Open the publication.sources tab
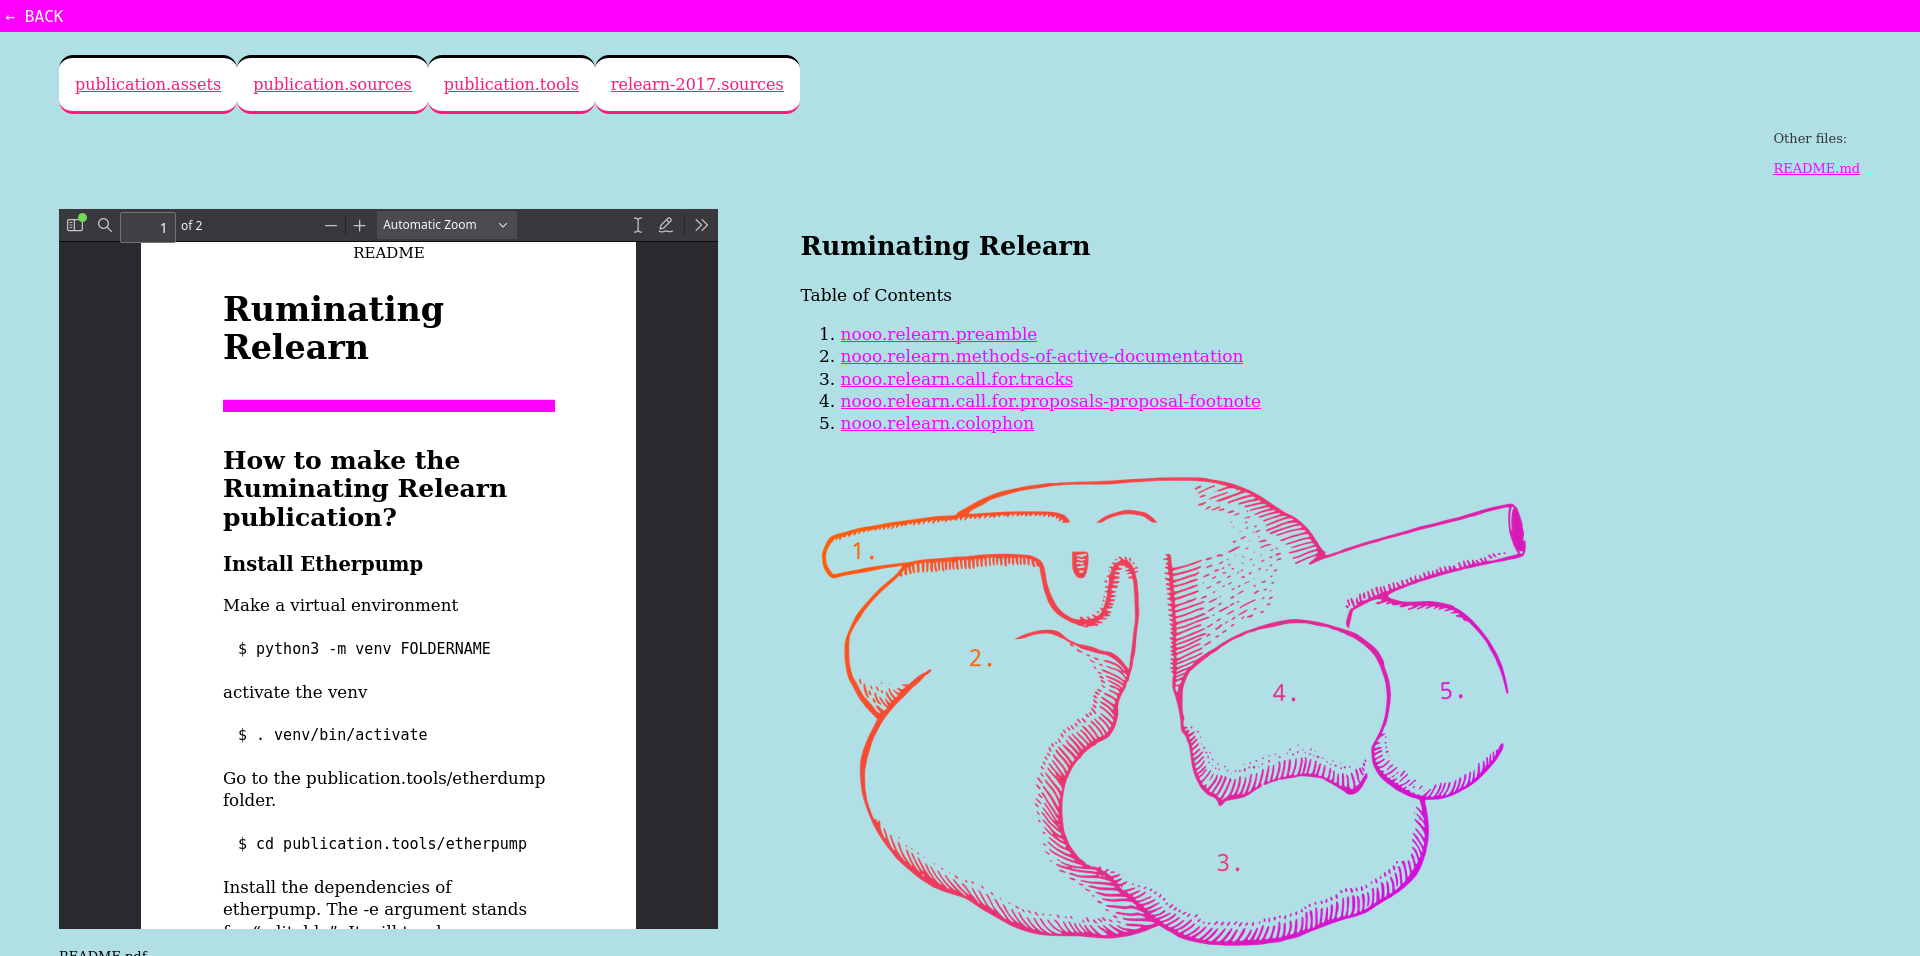 [x=332, y=85]
